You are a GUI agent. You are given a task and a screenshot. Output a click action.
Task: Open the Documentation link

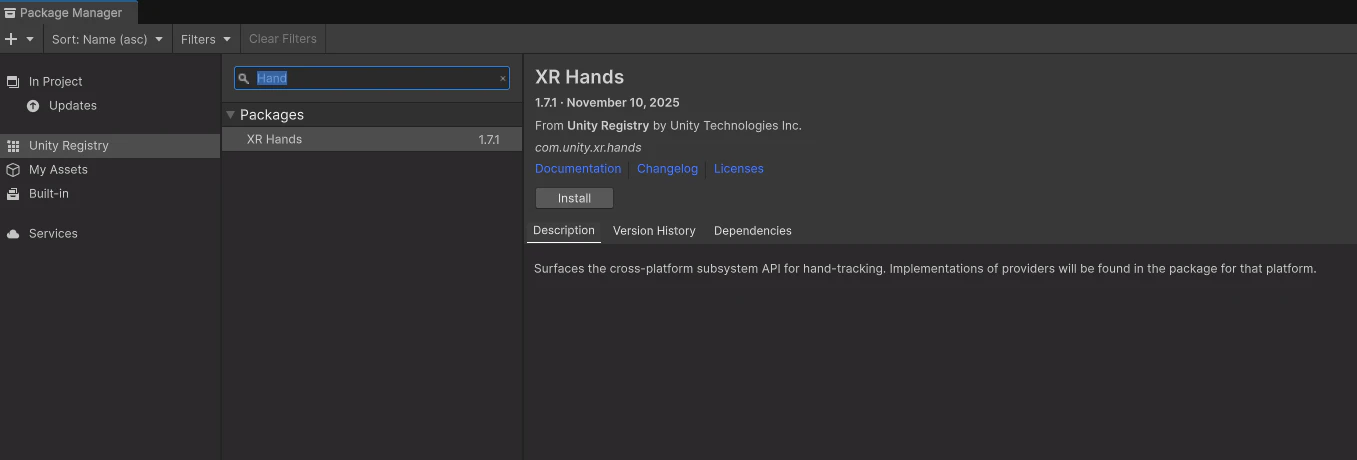(578, 169)
